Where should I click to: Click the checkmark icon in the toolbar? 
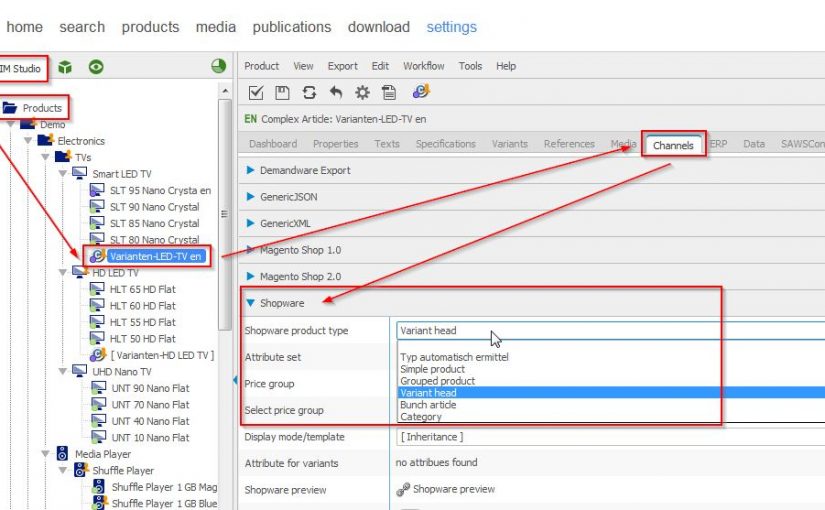pos(256,92)
